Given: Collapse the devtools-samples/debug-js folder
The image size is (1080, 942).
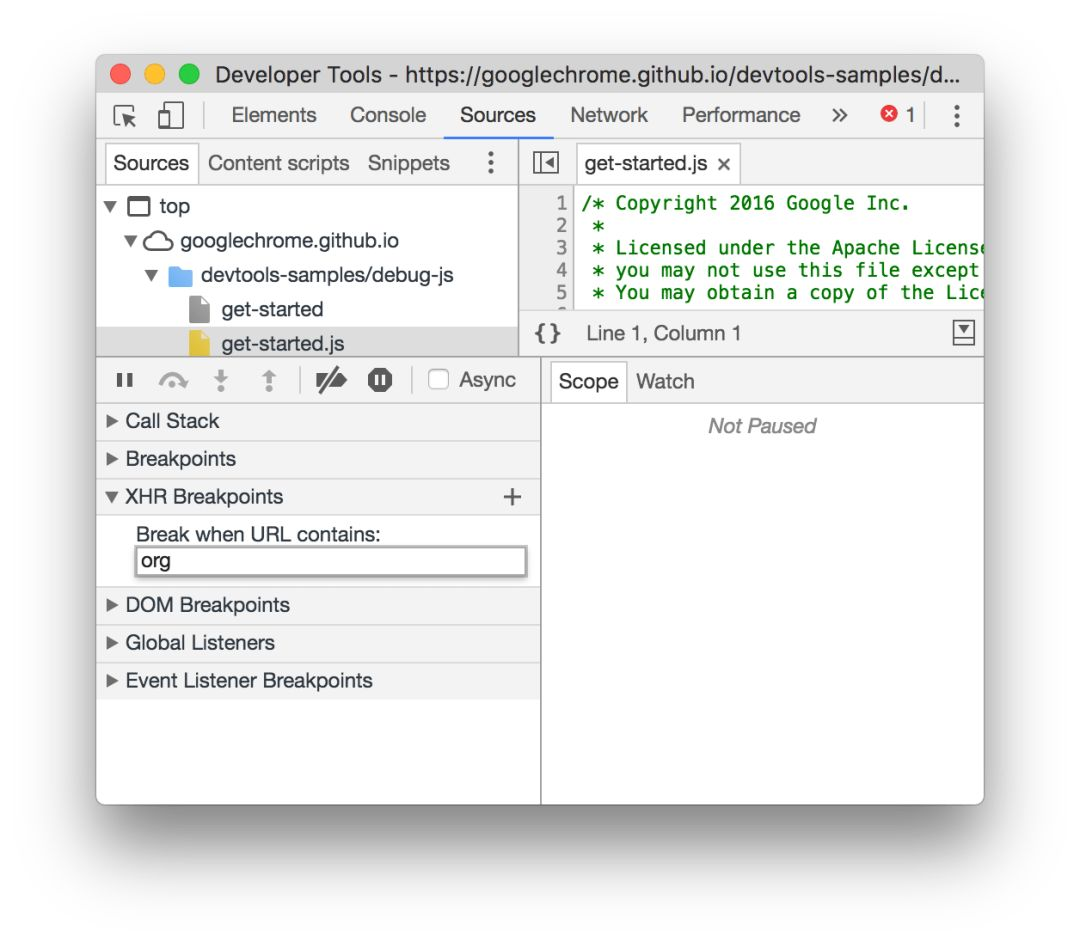Looking at the screenshot, I should click(152, 275).
